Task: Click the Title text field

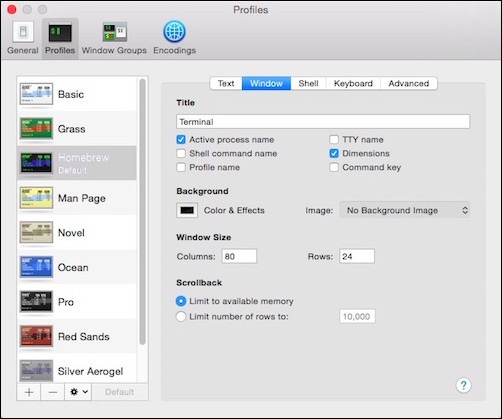Action: point(323,122)
